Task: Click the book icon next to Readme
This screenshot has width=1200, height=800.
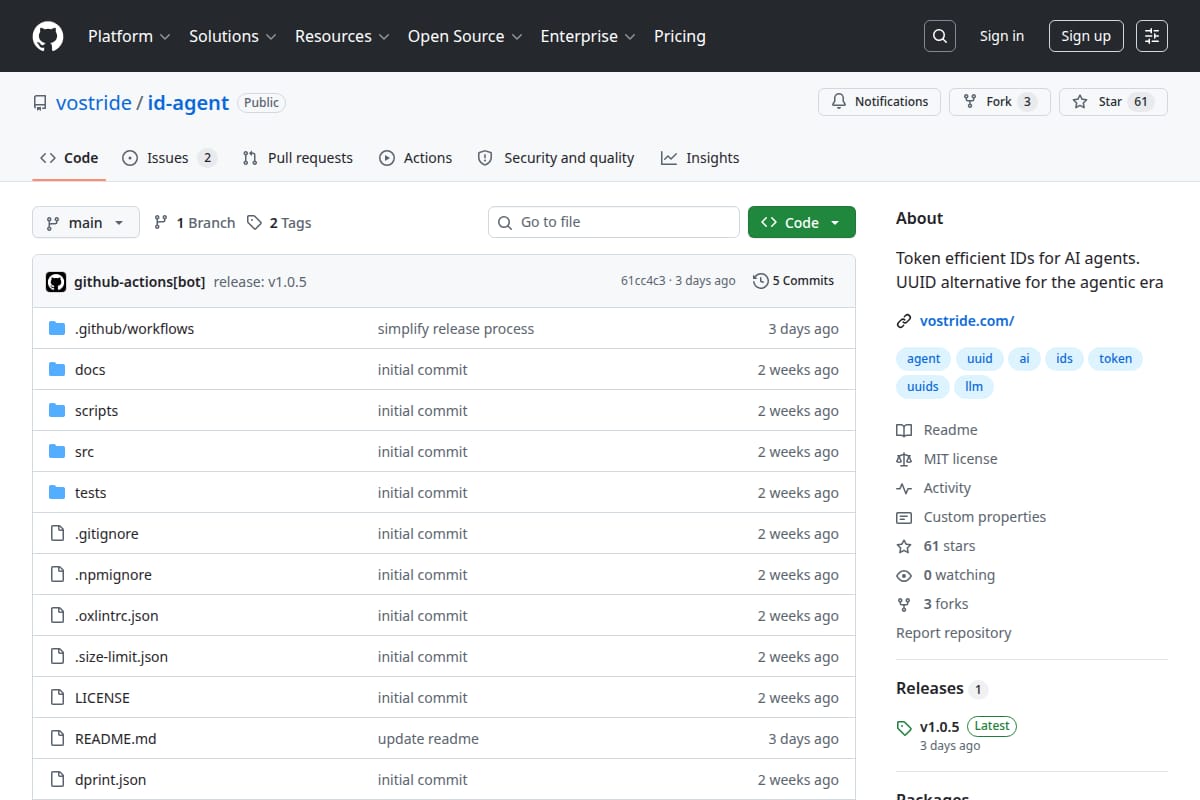Action: tap(904, 430)
